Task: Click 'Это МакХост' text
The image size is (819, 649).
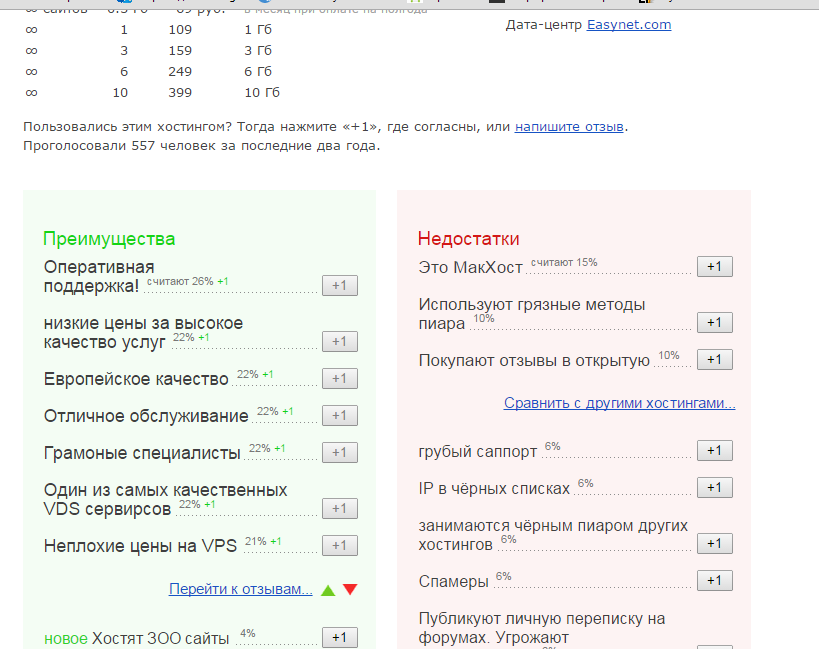Action: coord(471,267)
